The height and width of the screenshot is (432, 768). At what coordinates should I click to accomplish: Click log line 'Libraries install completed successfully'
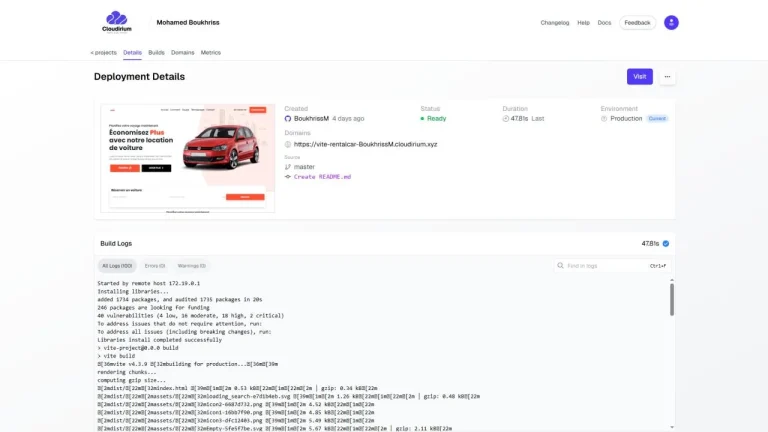[x=160, y=340]
